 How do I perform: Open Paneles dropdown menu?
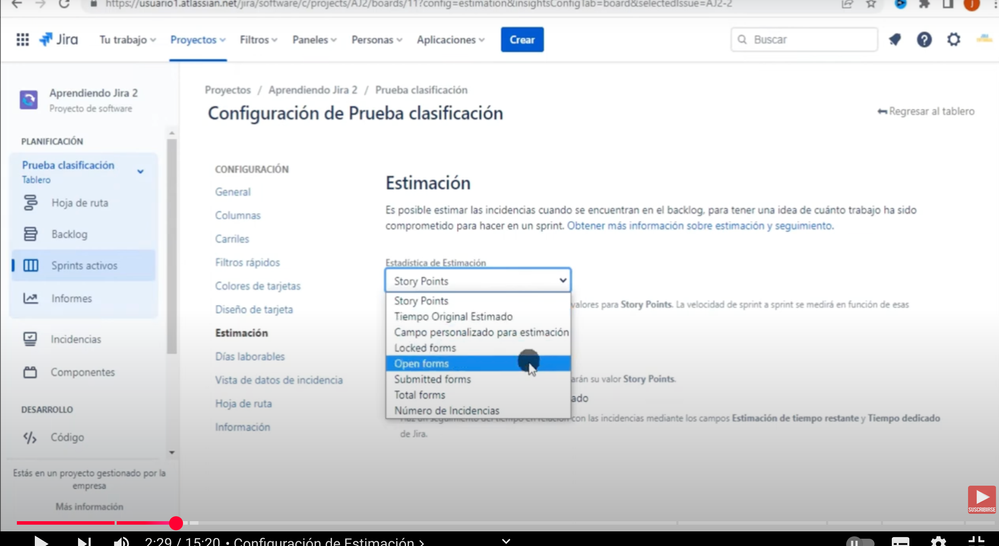pyautogui.click(x=315, y=40)
